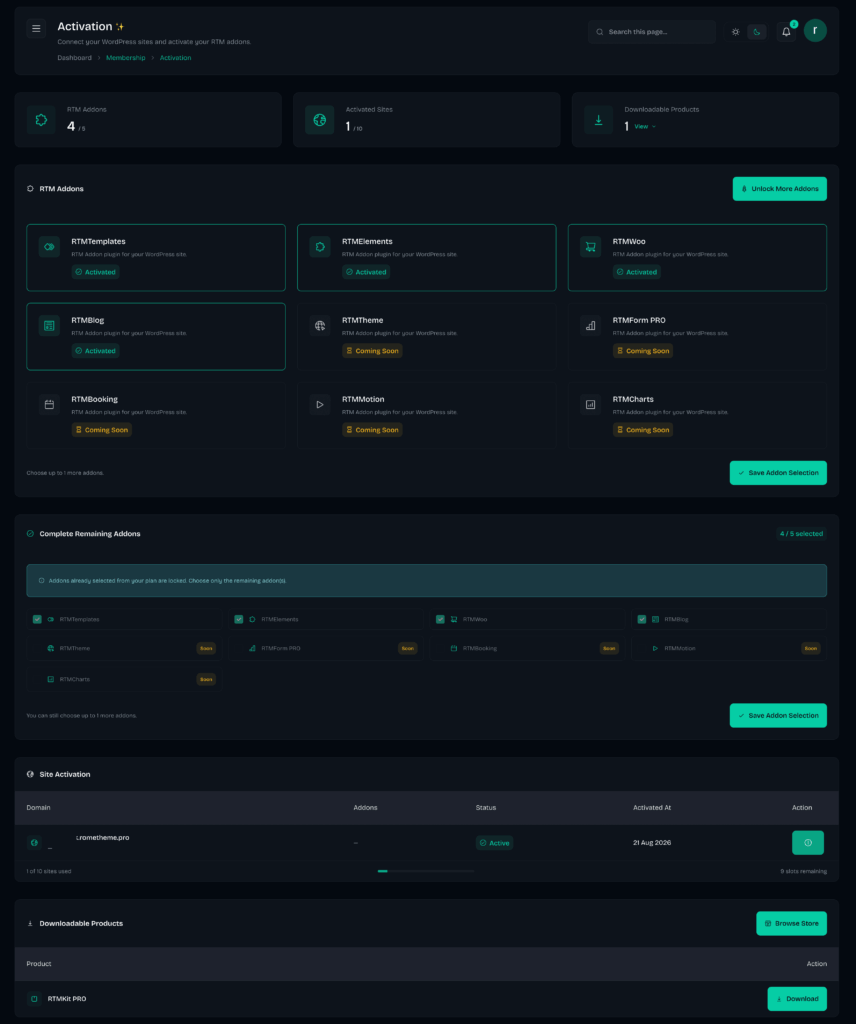
Task: Select RTMMotion option in remaining addons list
Action: point(729,648)
